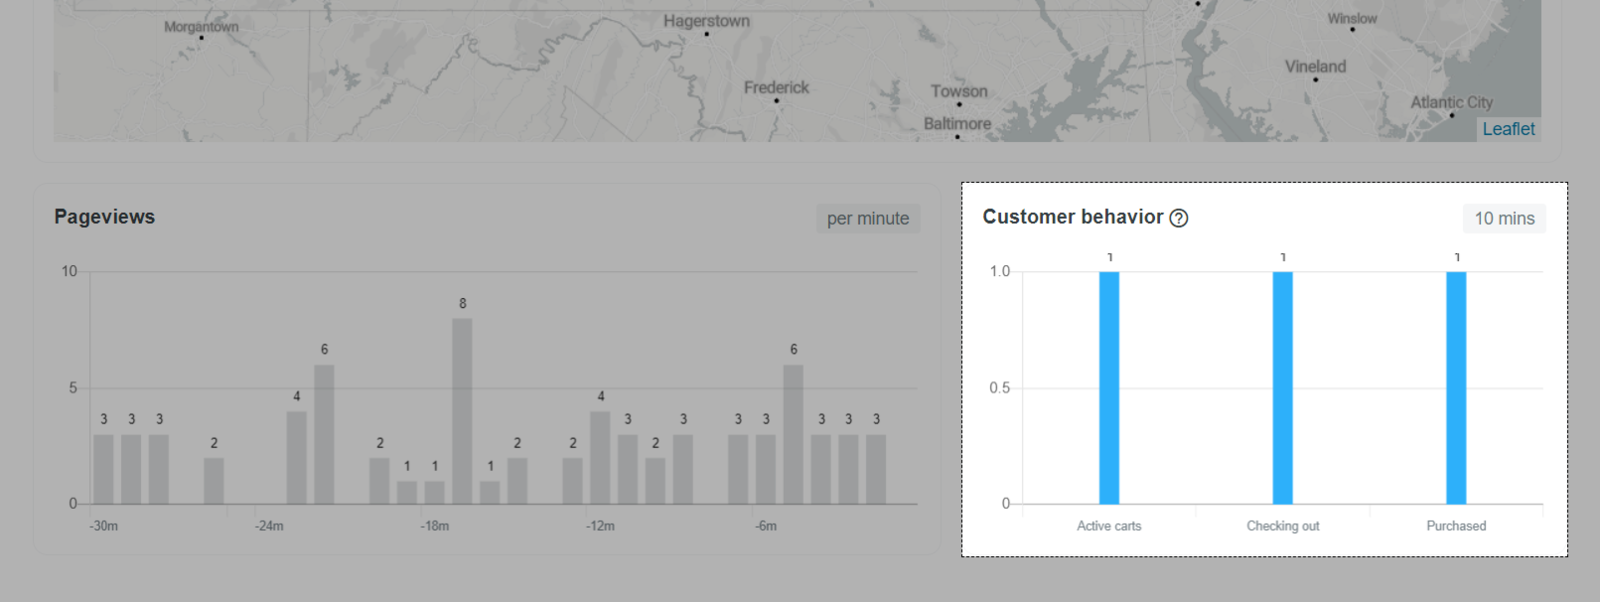Viewport: 1600px width, 602px height.
Task: Click the per minute badge
Action: click(x=867, y=218)
